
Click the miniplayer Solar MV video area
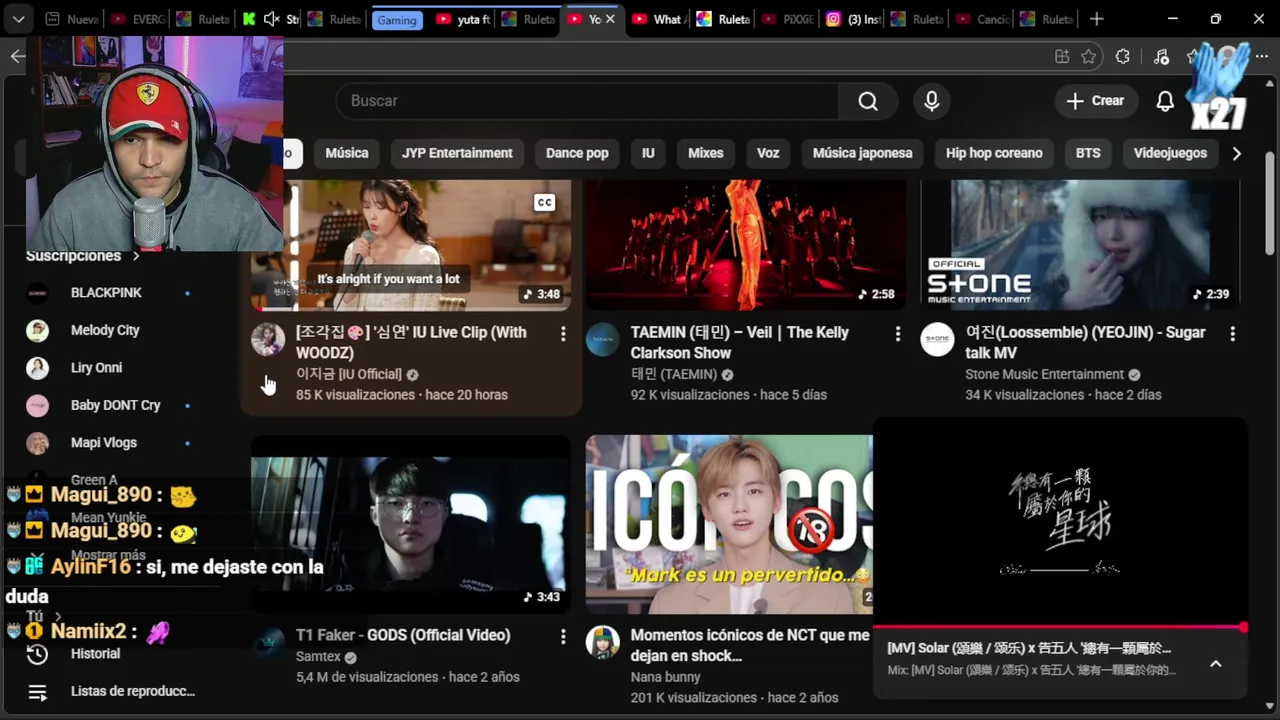1060,522
